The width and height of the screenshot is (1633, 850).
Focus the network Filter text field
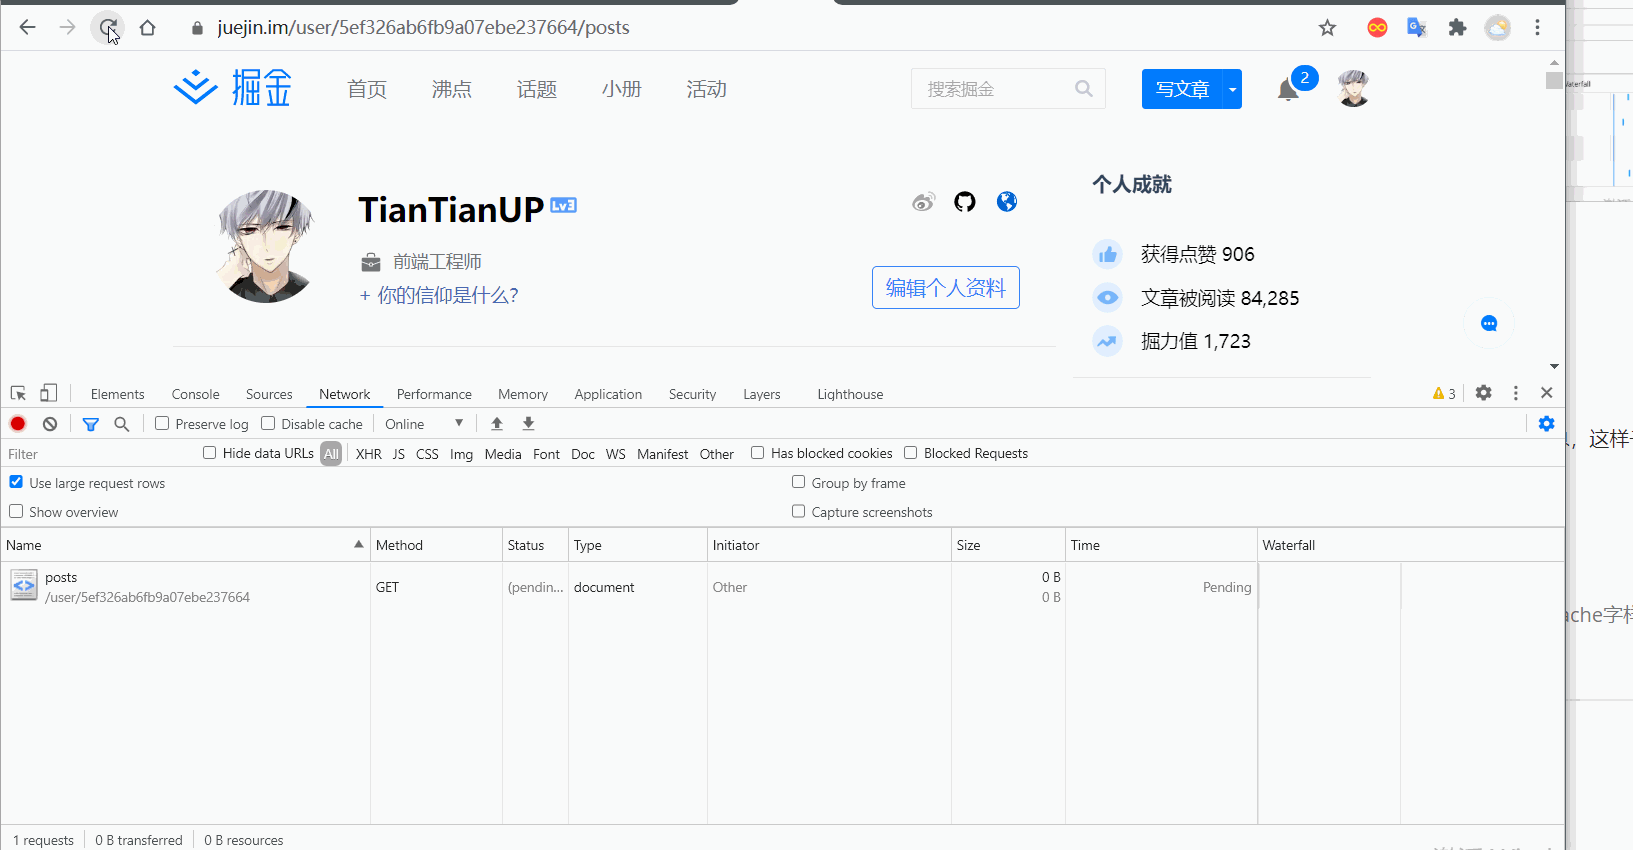100,454
